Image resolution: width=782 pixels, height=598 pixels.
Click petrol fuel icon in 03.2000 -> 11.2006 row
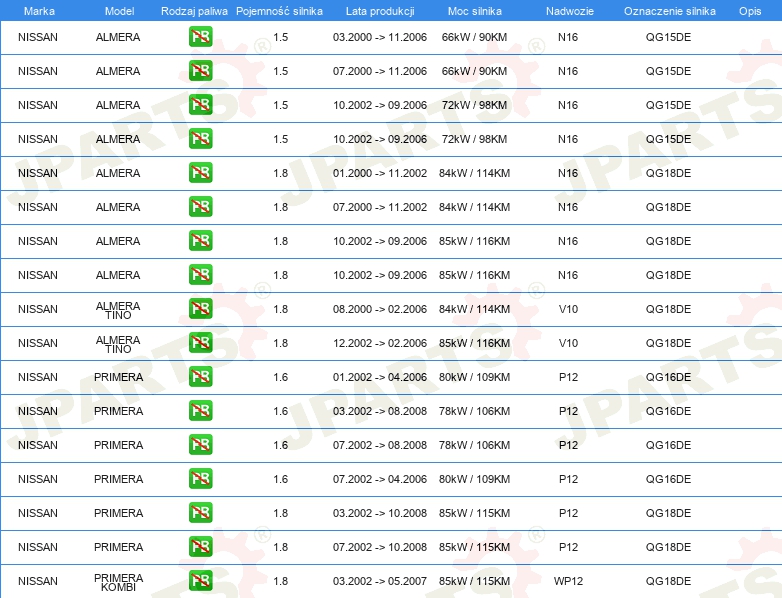200,37
